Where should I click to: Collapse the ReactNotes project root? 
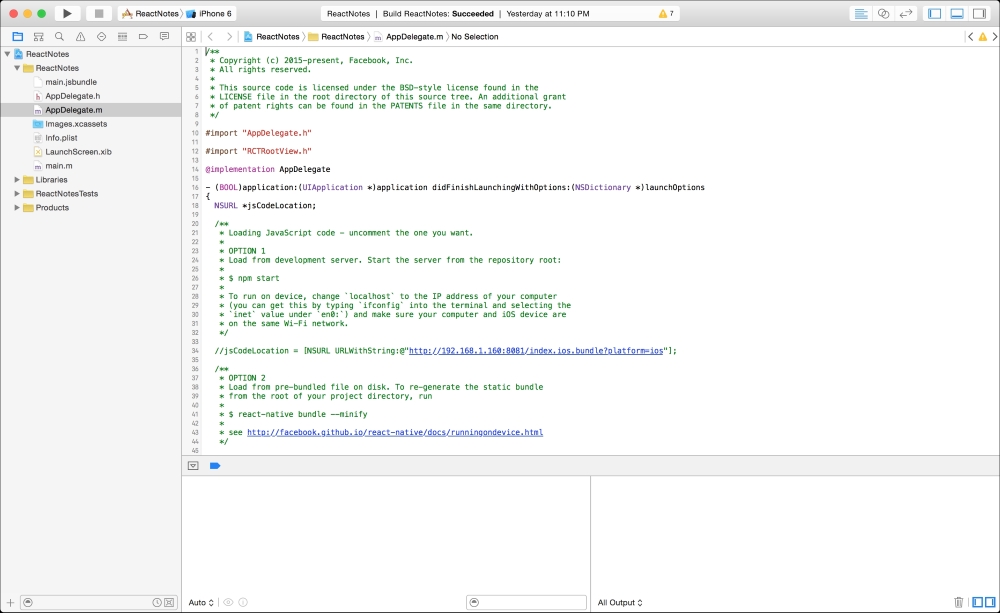tap(8, 54)
